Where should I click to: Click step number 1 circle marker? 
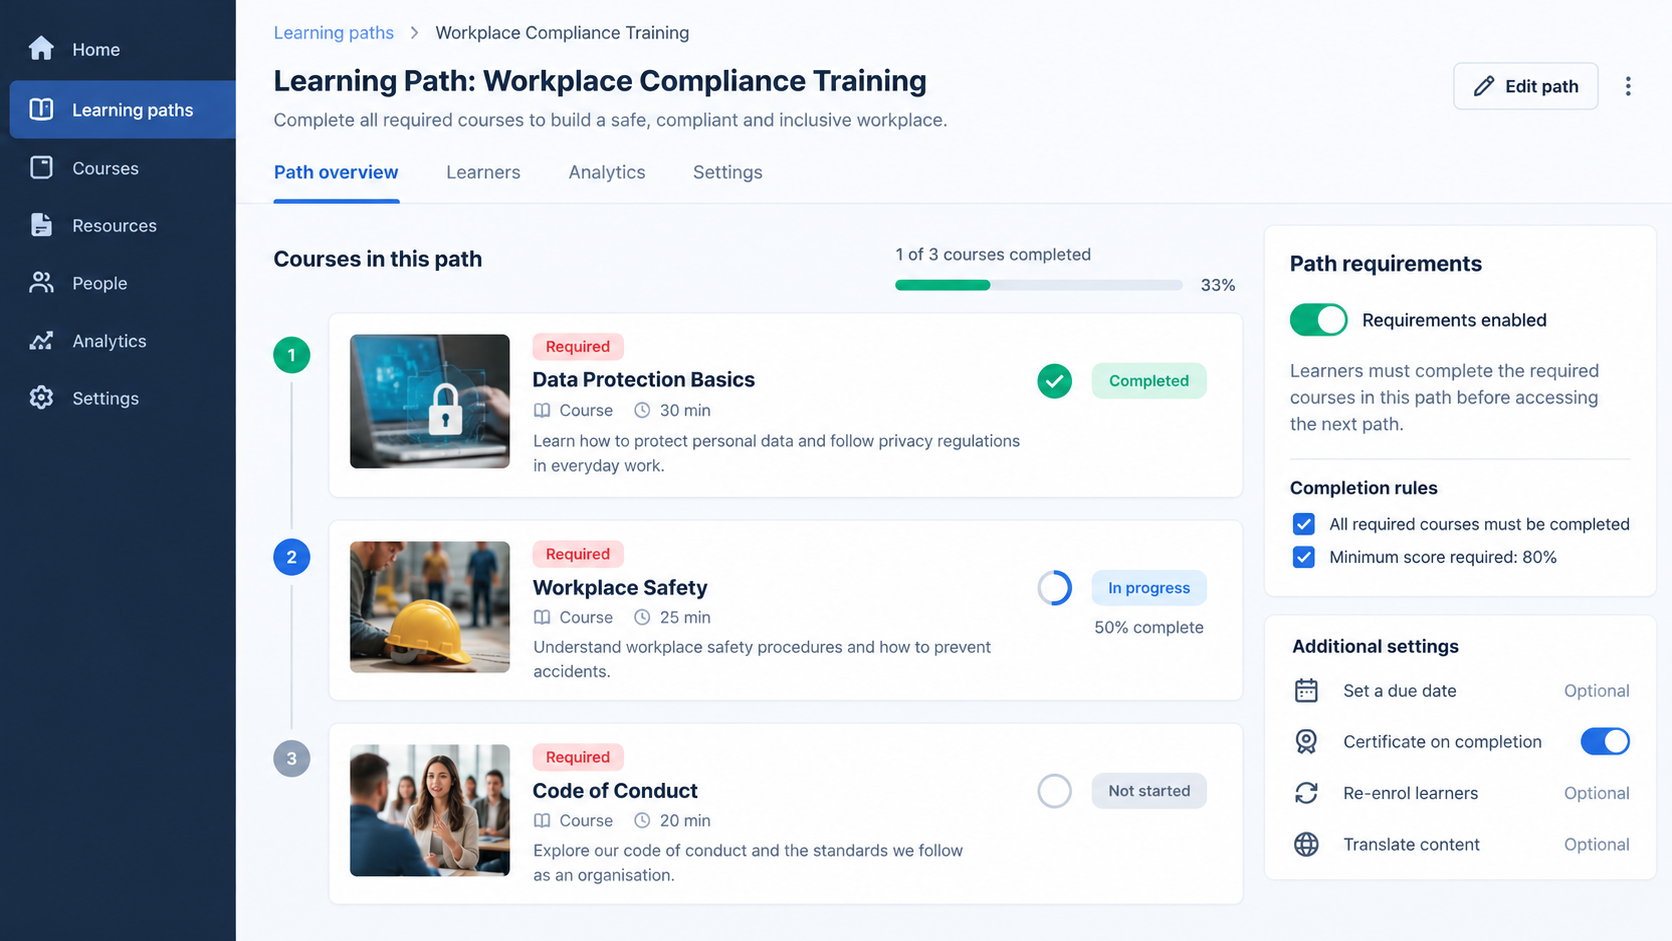pyautogui.click(x=292, y=355)
